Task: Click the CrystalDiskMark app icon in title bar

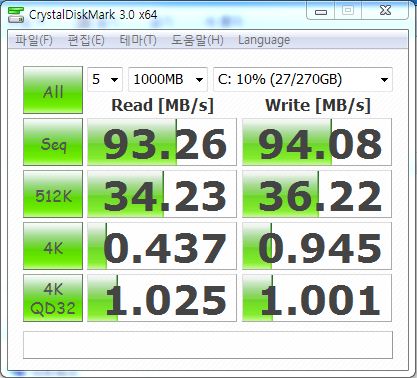Action: (x=16, y=15)
